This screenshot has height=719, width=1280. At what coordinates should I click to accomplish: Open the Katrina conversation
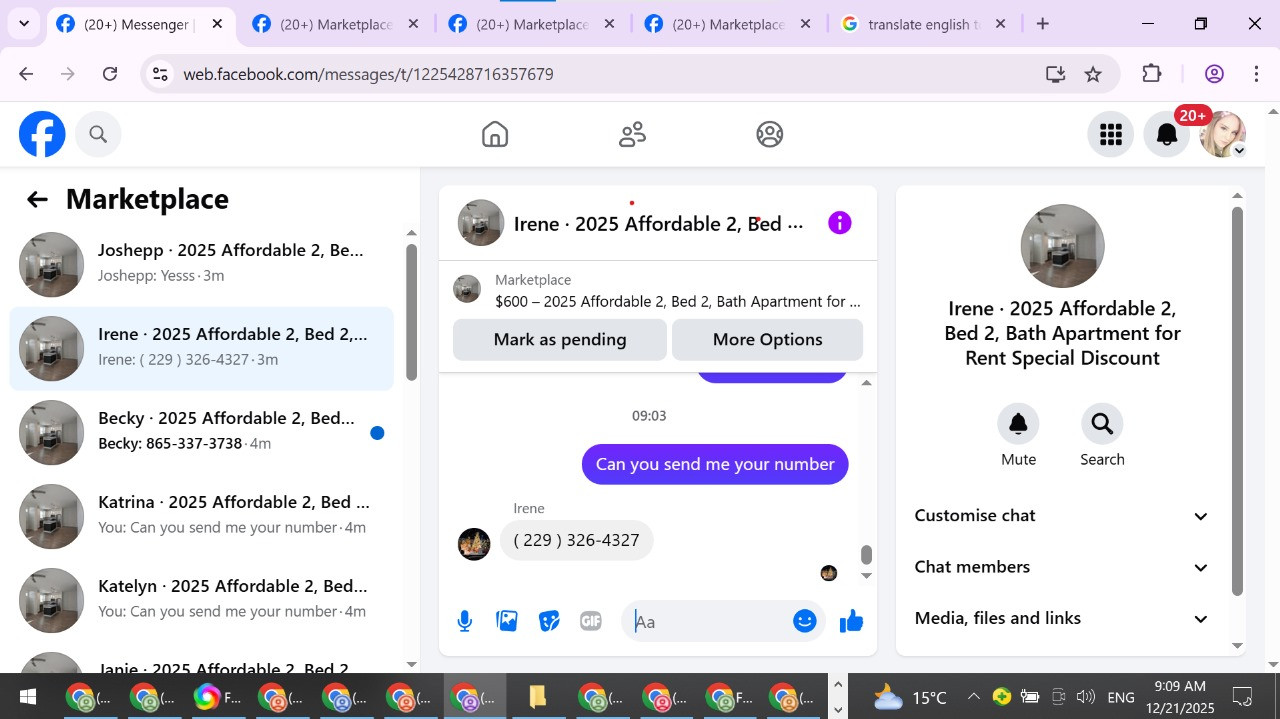[202, 516]
